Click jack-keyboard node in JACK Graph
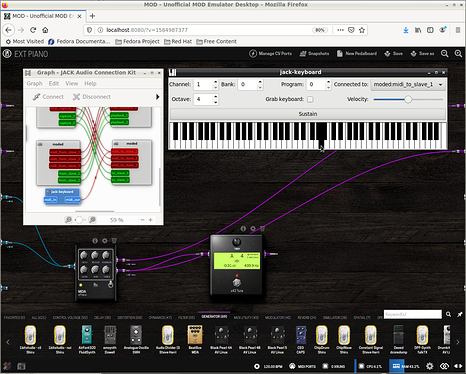This screenshot has height=374, width=466. tap(62, 196)
